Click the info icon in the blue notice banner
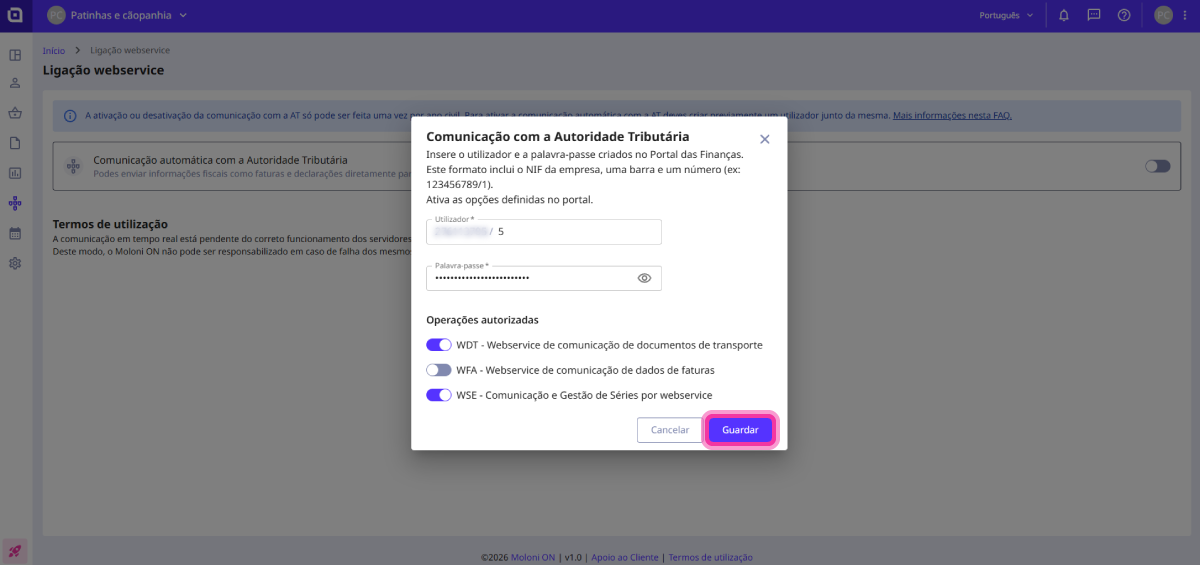 click(70, 116)
